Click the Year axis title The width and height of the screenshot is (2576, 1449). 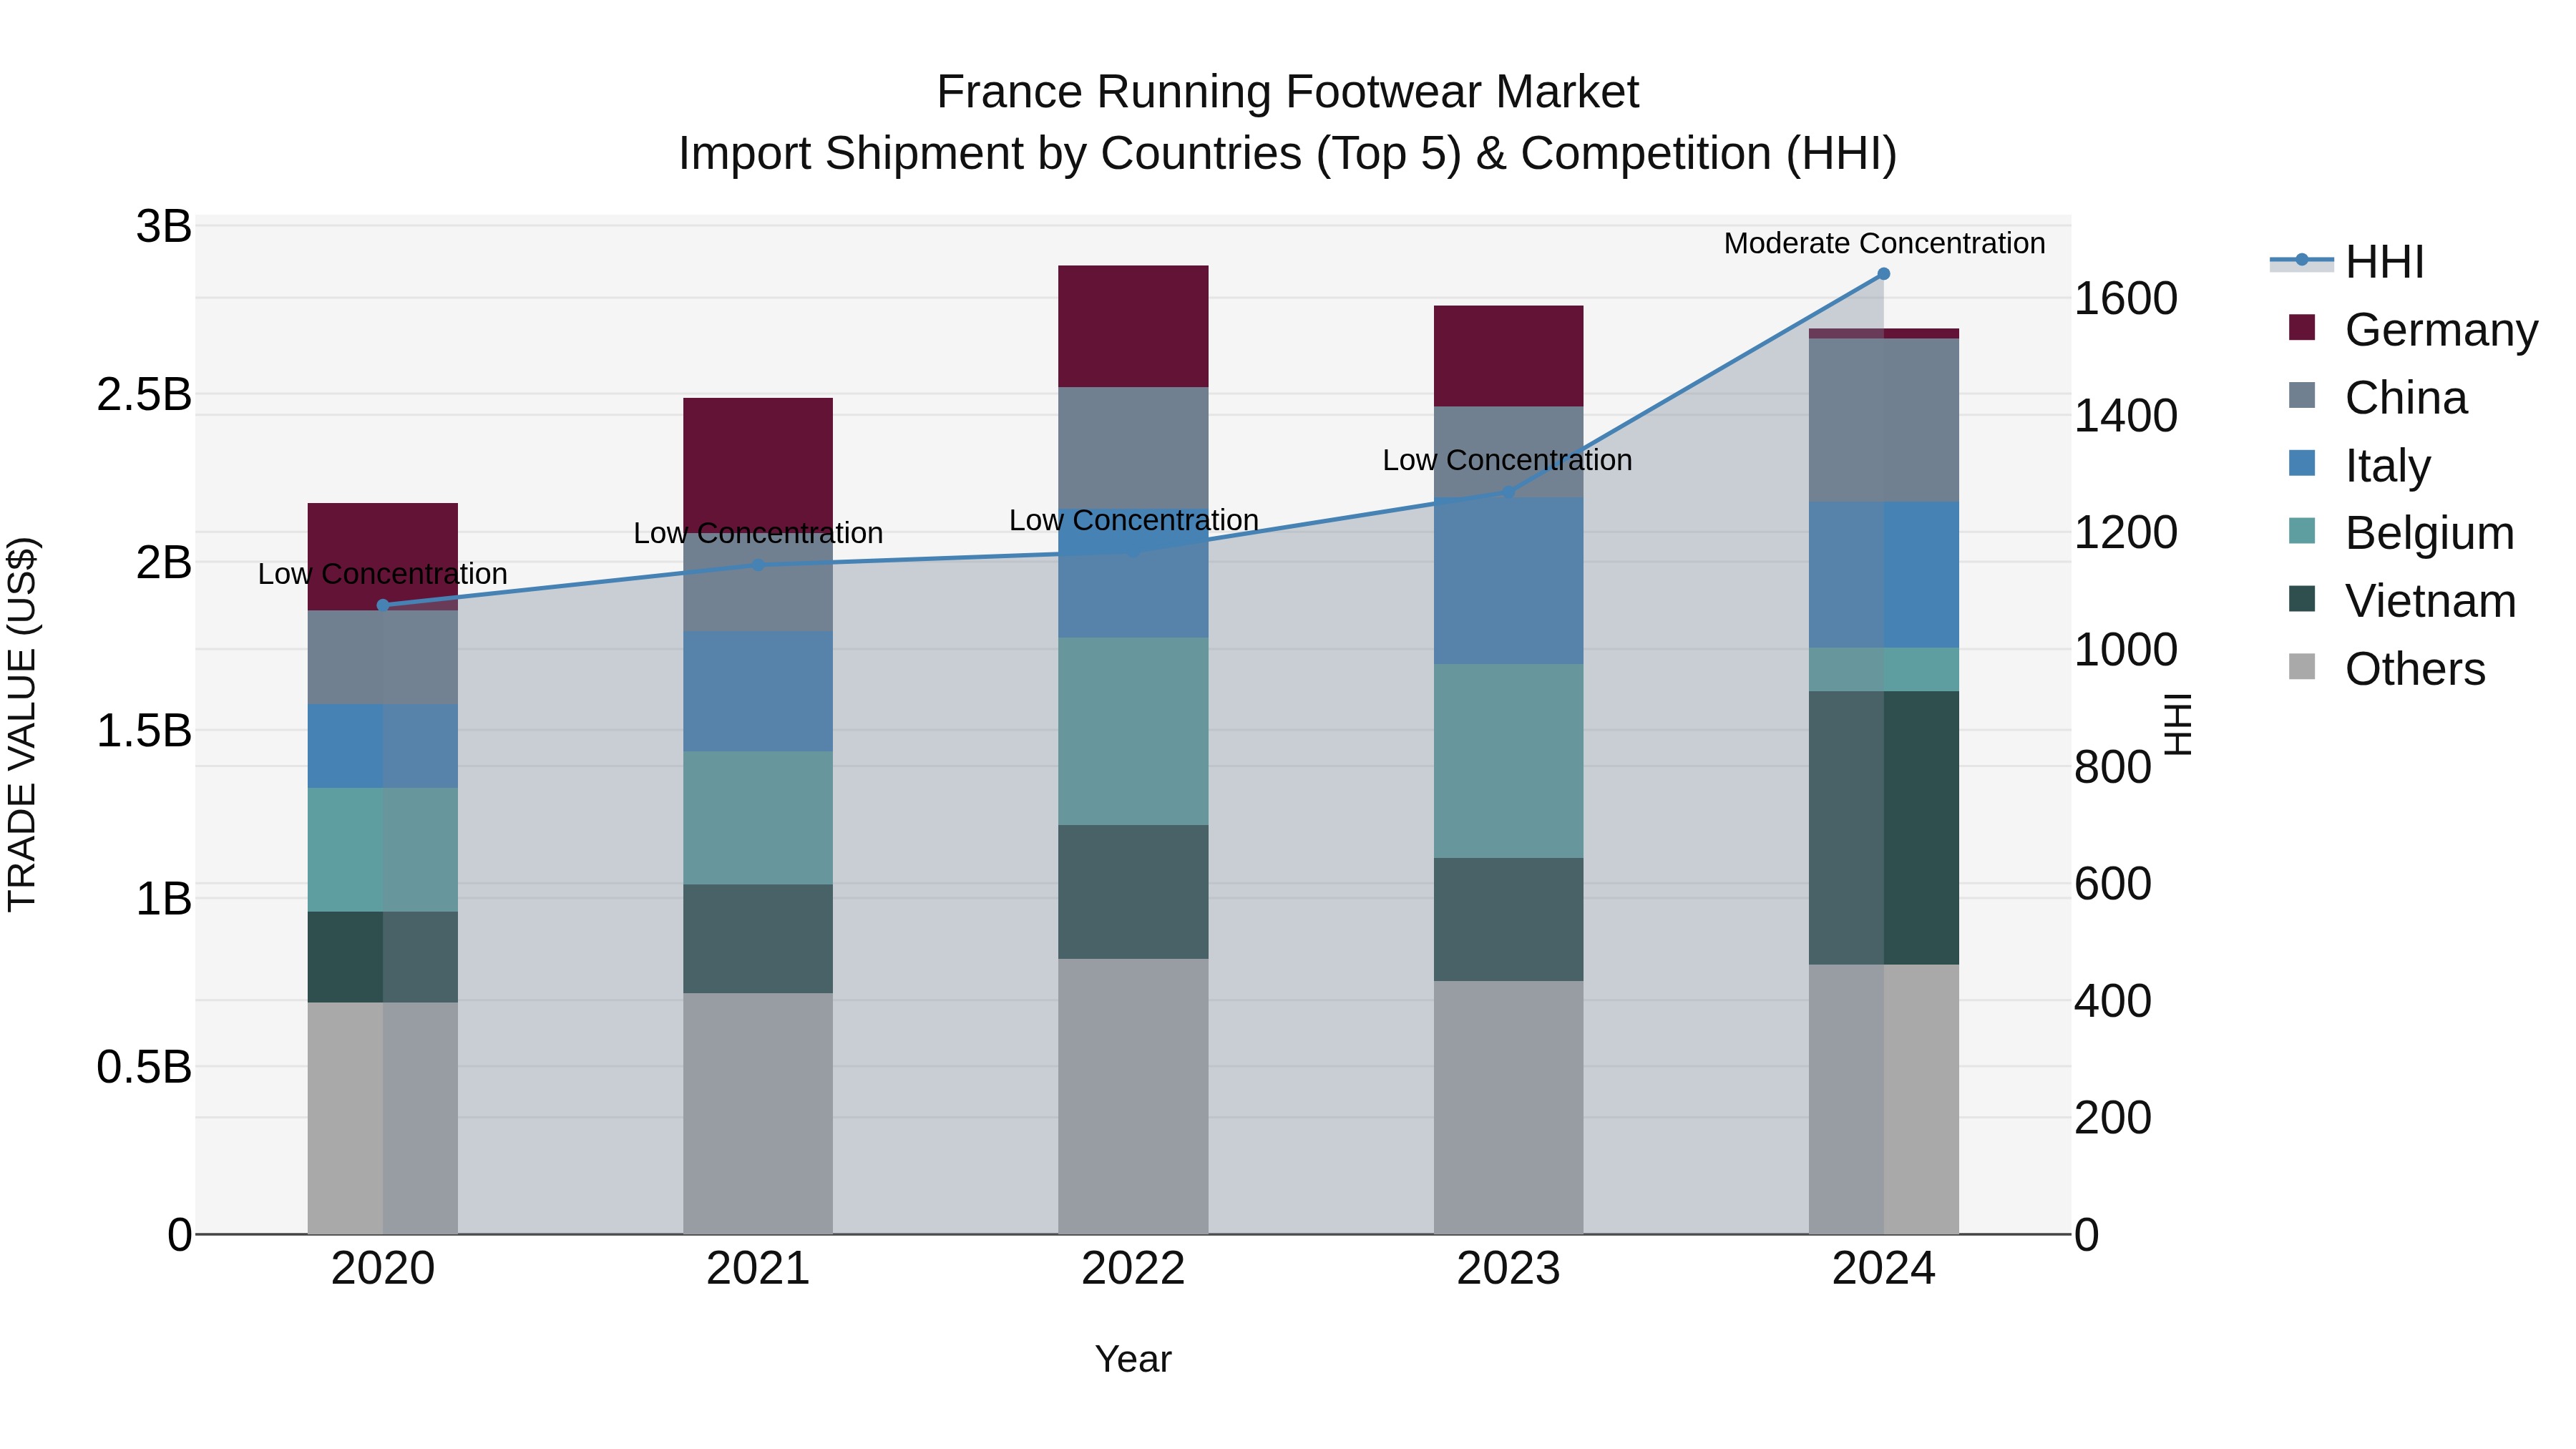point(1134,1360)
